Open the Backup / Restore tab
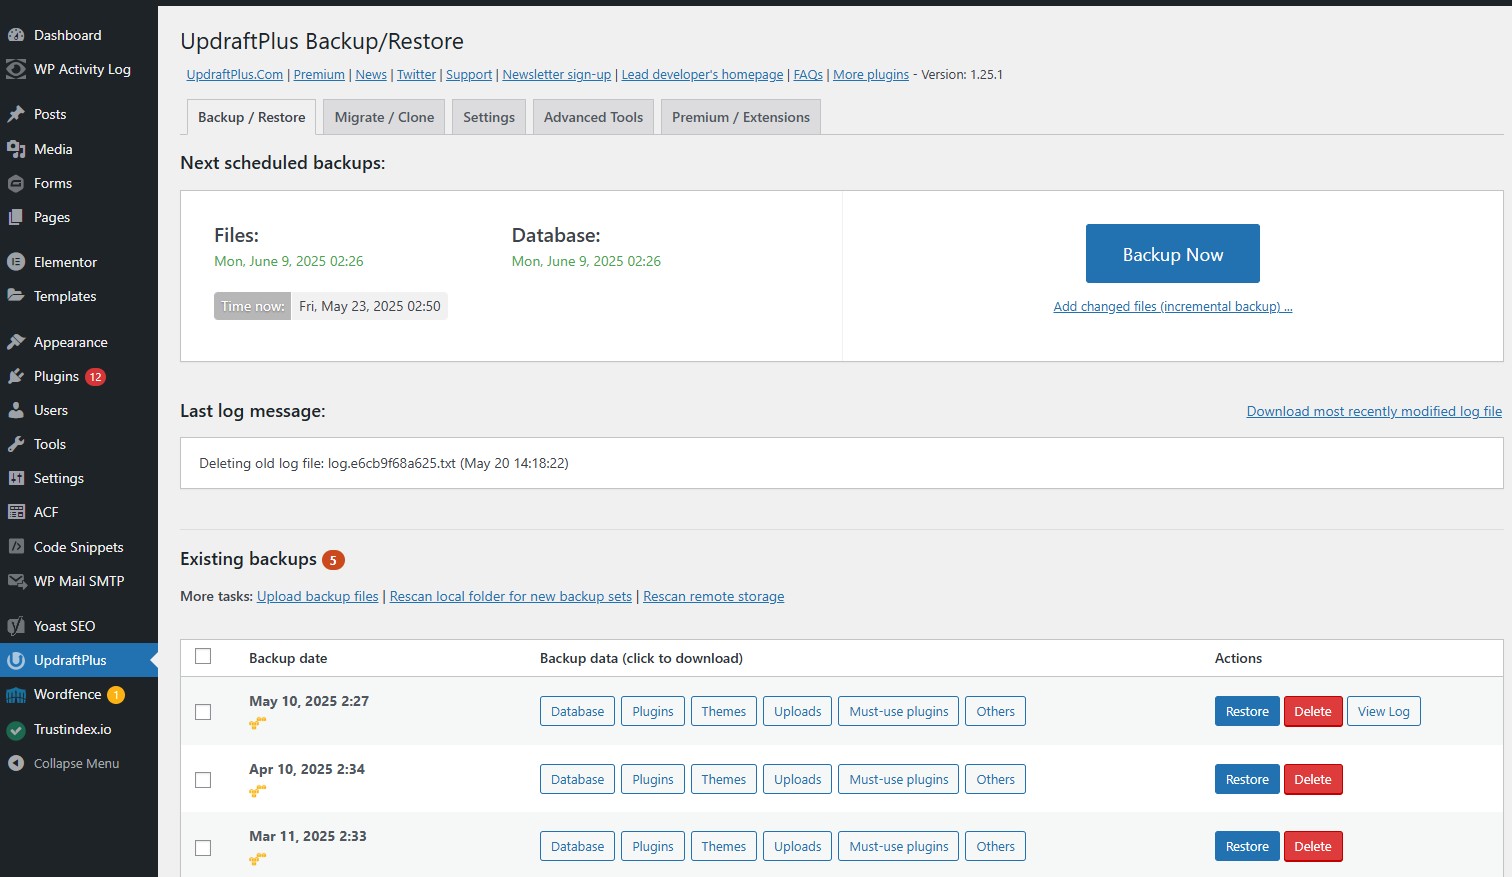This screenshot has height=877, width=1512. point(252,117)
